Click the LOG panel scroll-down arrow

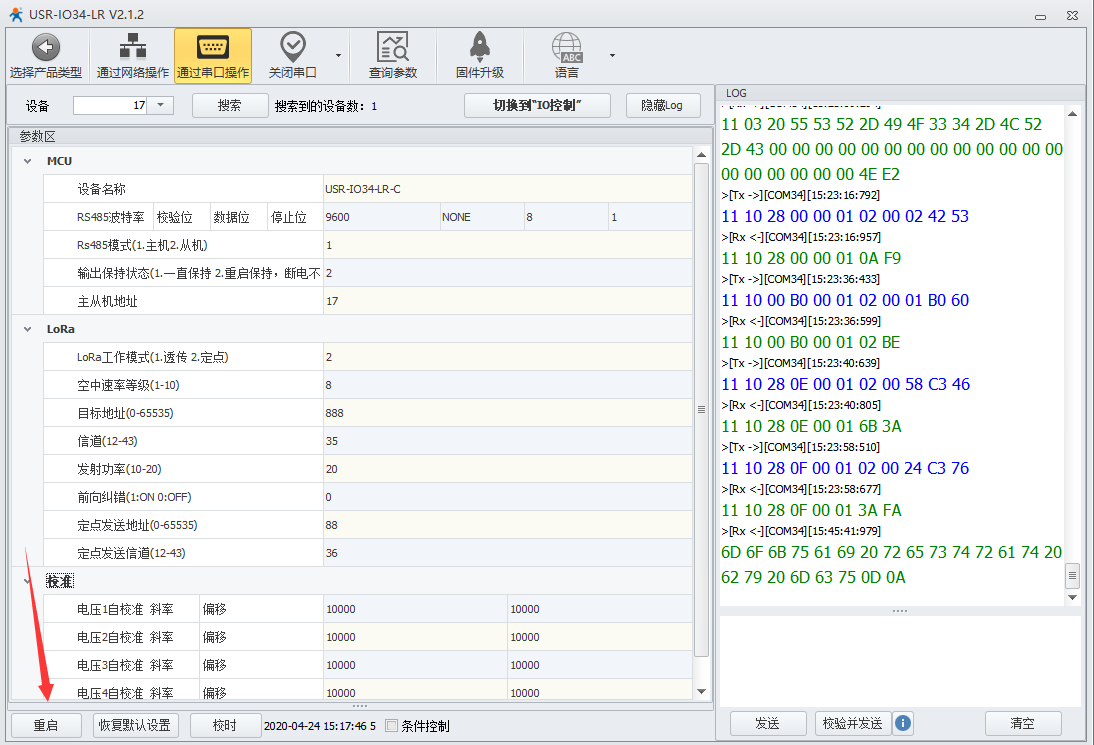pos(1072,598)
